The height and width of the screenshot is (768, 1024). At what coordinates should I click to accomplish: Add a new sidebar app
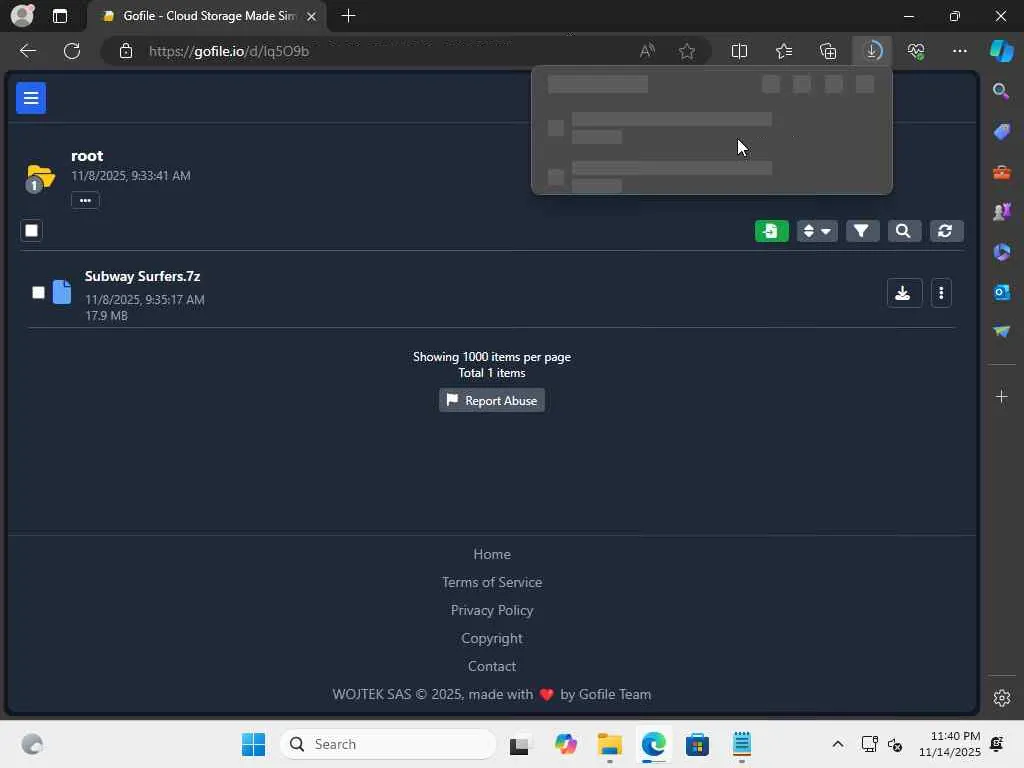point(1001,396)
